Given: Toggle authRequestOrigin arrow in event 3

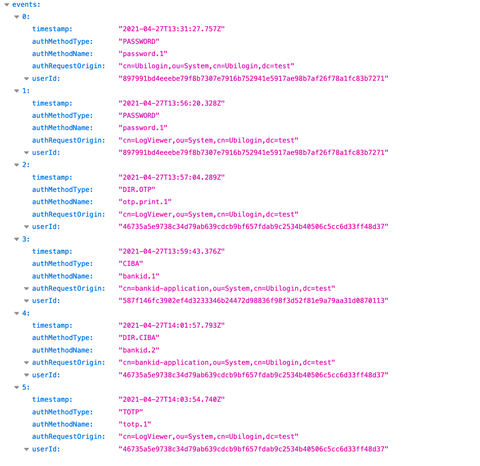Looking at the screenshot, I should click(27, 288).
